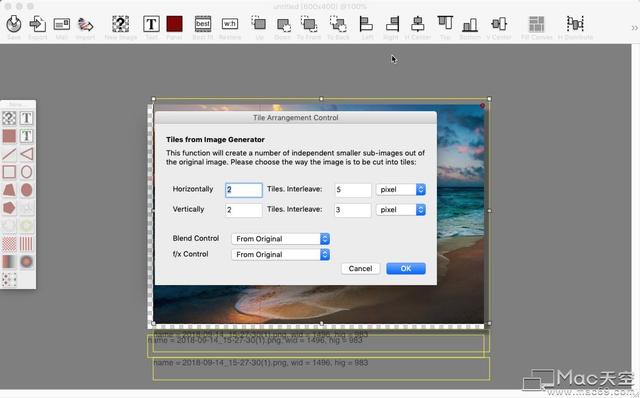Click the top center selection handle
Image resolution: width=640 pixels, height=398 pixels.
[321, 99]
